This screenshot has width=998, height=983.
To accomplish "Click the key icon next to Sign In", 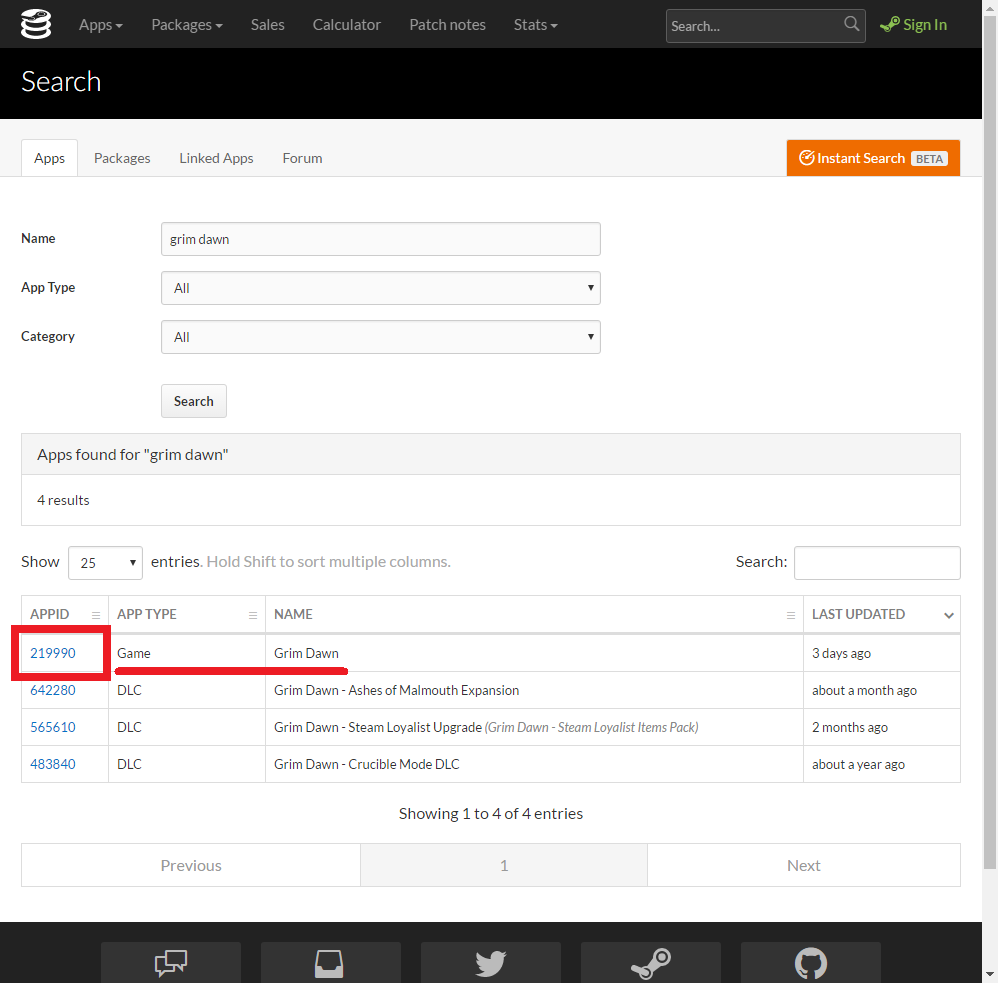I will [888, 24].
